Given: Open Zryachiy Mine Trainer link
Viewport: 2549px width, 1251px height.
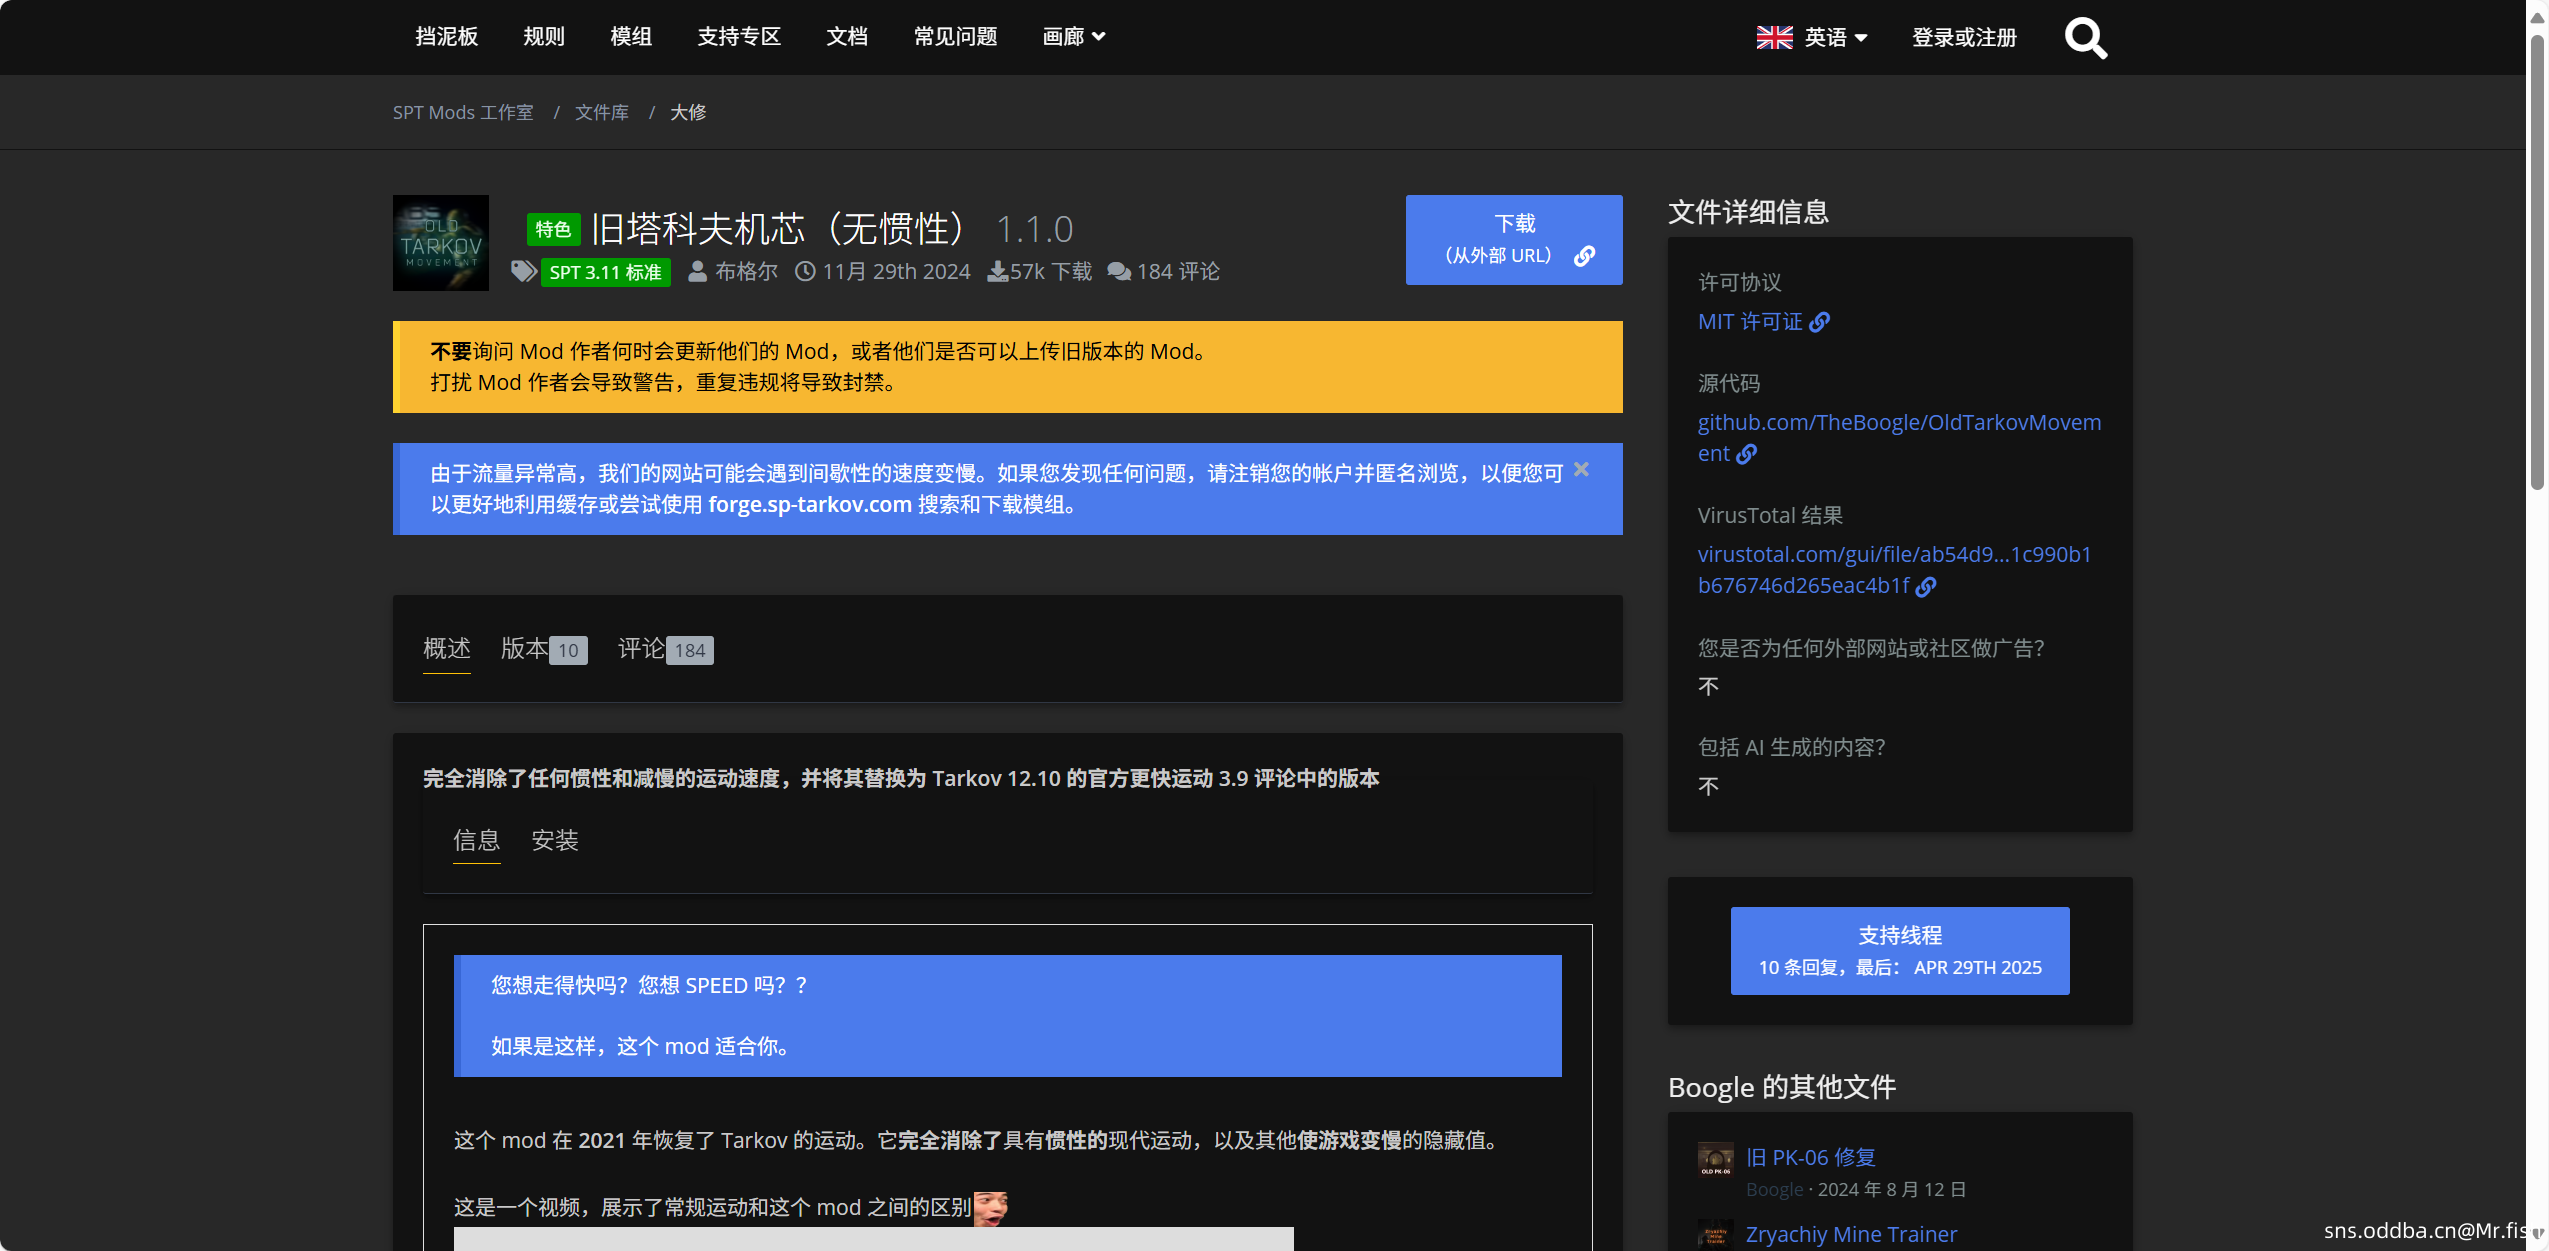Looking at the screenshot, I should point(1851,1235).
